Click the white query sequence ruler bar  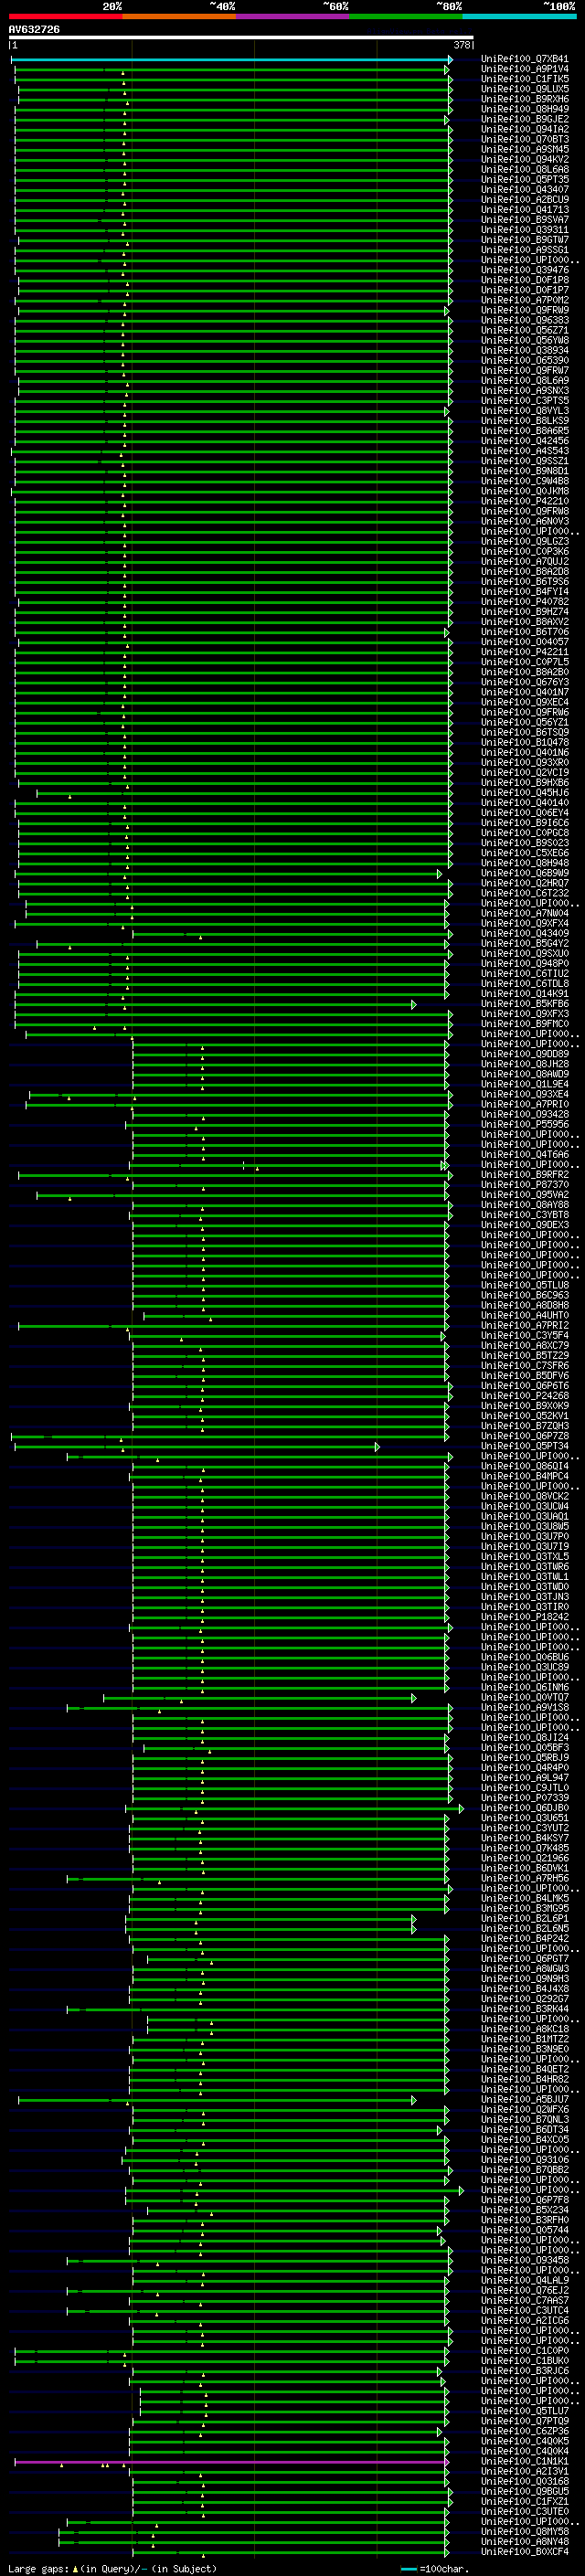click(241, 37)
